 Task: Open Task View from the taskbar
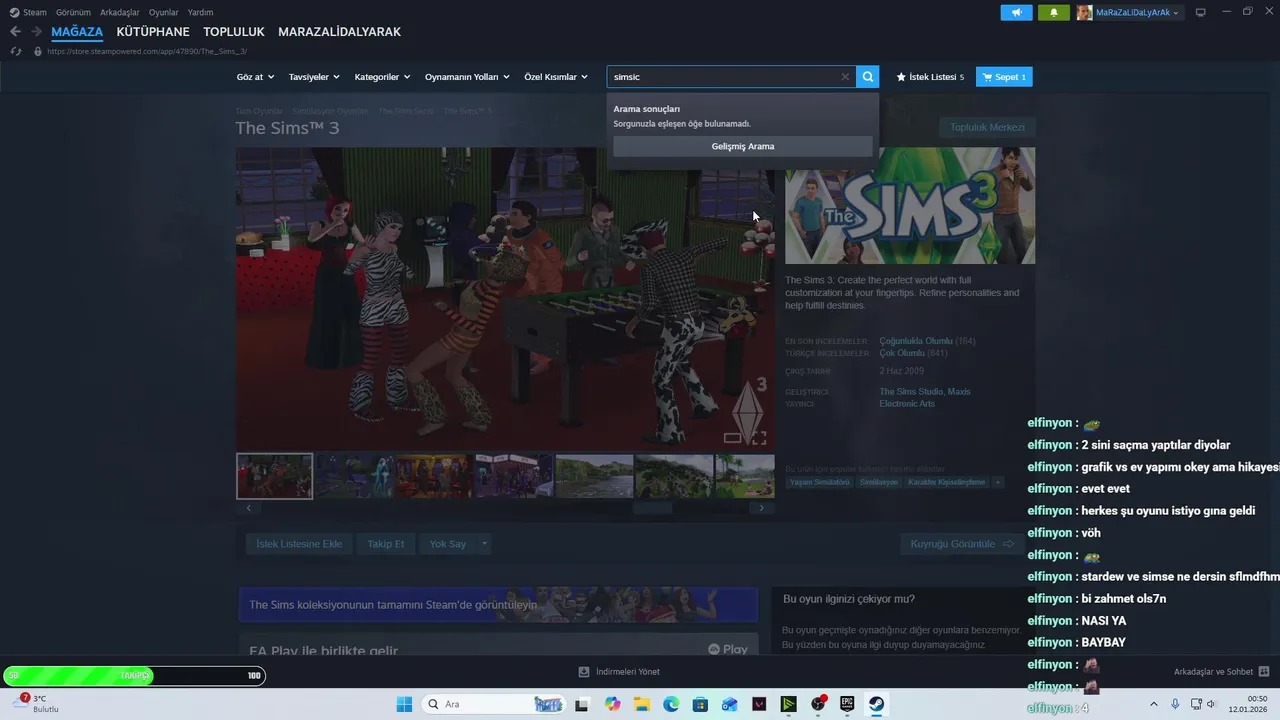coord(582,704)
